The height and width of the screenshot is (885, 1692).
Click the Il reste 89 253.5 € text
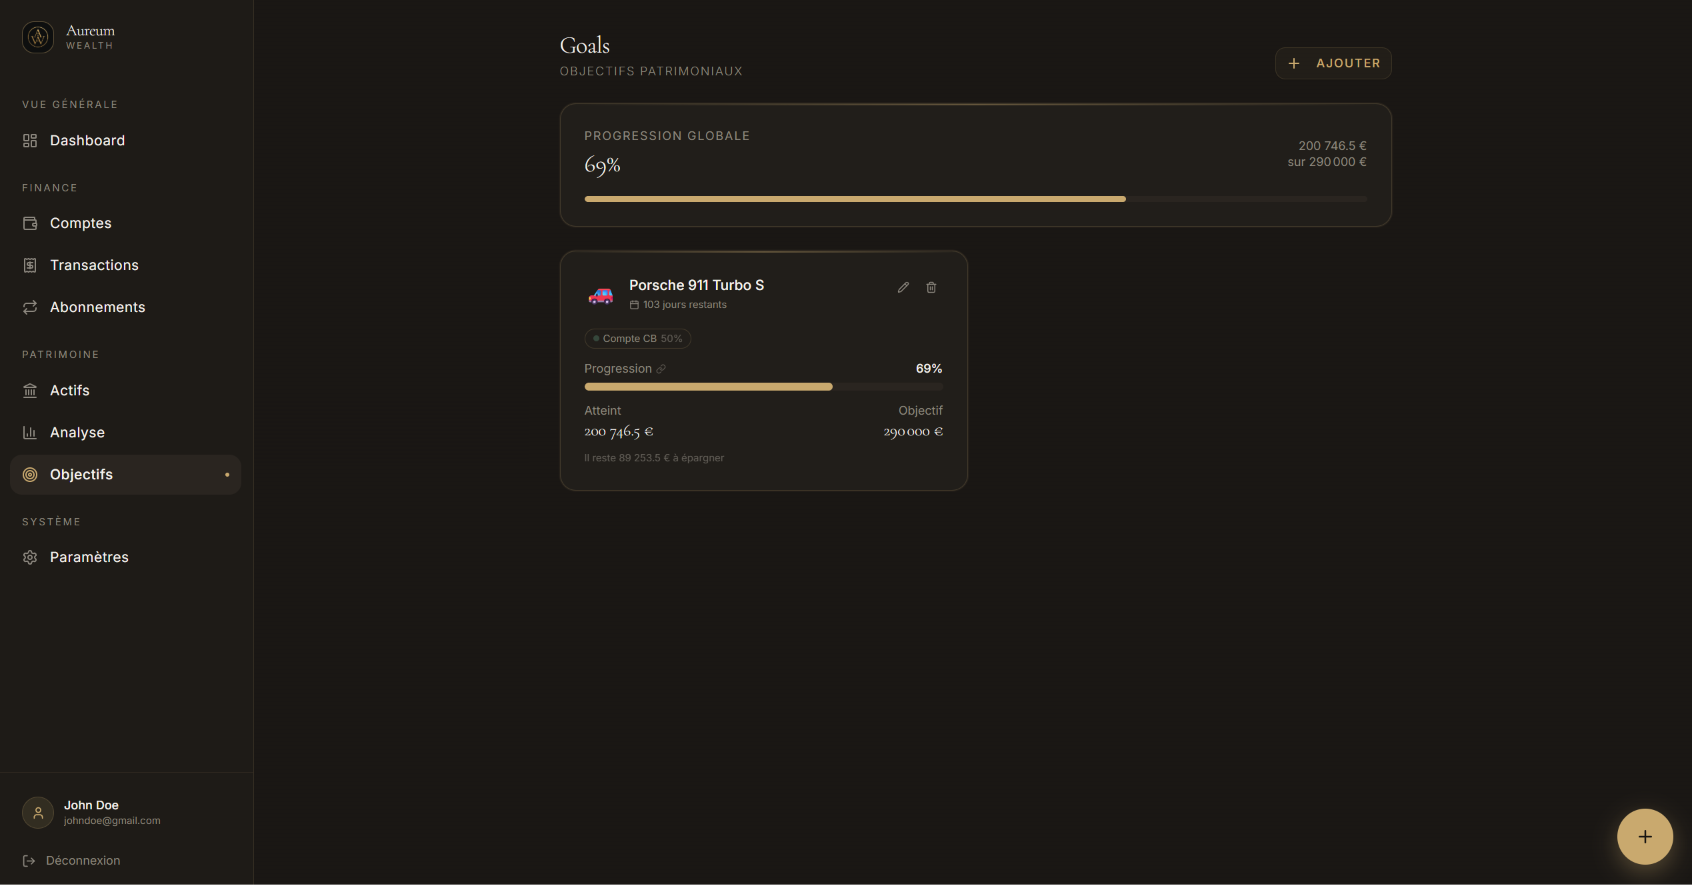(x=654, y=458)
